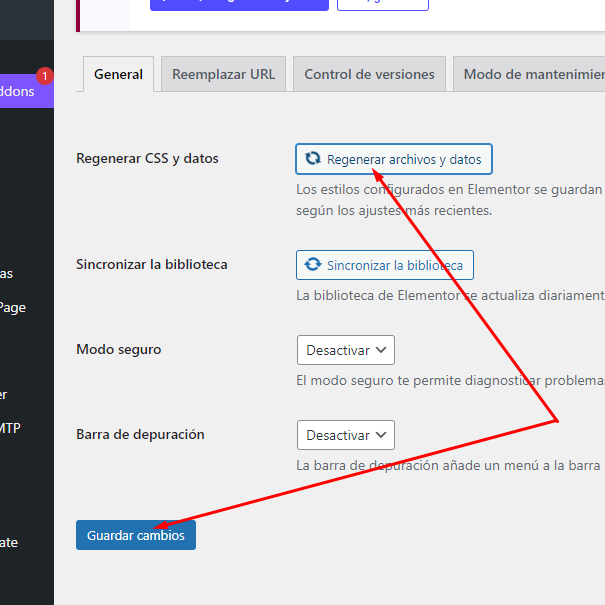This screenshot has height=605, width=605.
Task: Open the Reemplazar URL tab
Action: pyautogui.click(x=224, y=74)
